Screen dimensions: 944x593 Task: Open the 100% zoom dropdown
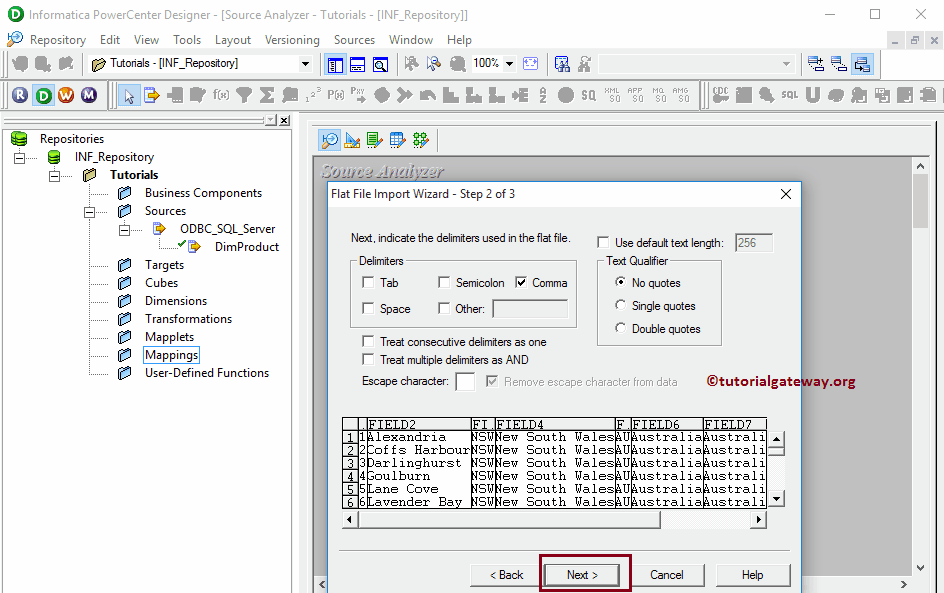point(509,63)
